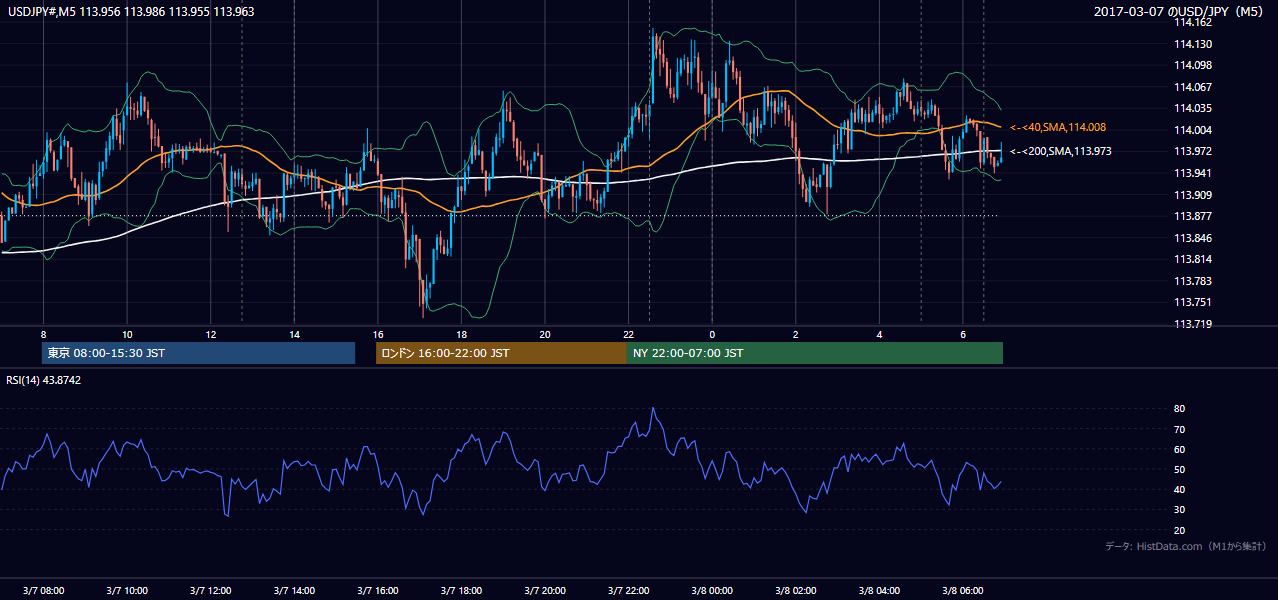This screenshot has width=1278, height=600.
Task: Select the 東京 08:00-15:30 JST session bar
Action: 198,353
